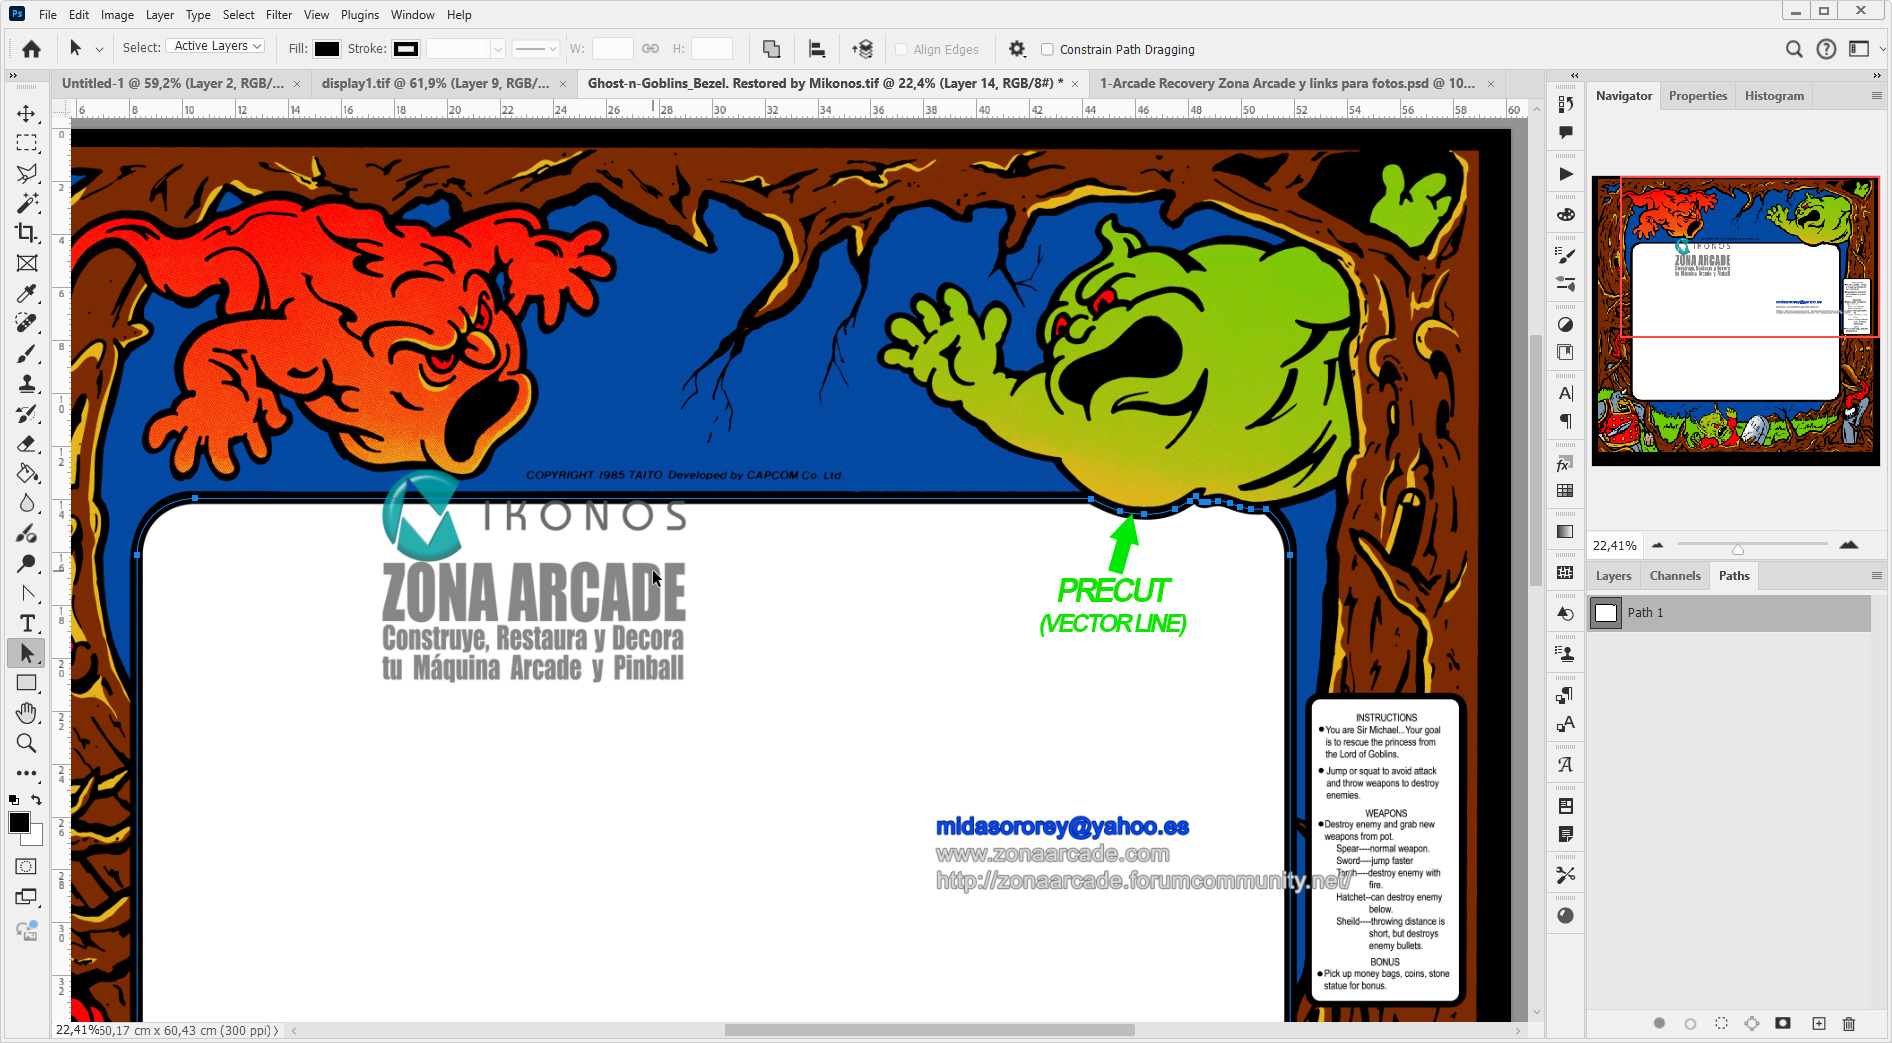Stroke path with brush
1892x1043 pixels.
point(1690,1023)
